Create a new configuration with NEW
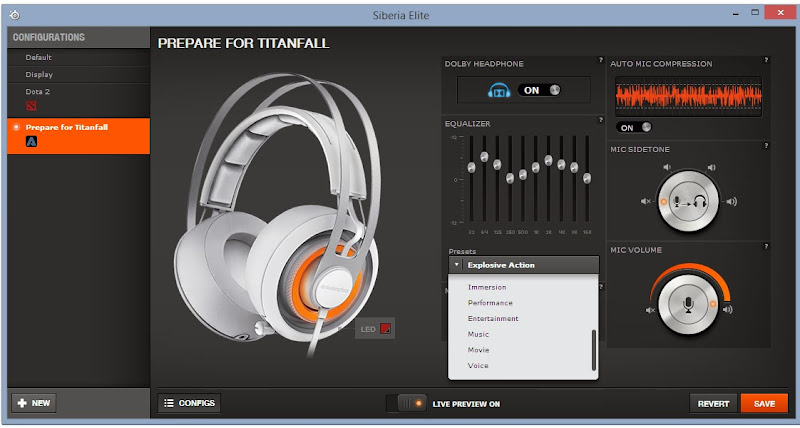Screen dimensions: 800x428 coord(34,403)
